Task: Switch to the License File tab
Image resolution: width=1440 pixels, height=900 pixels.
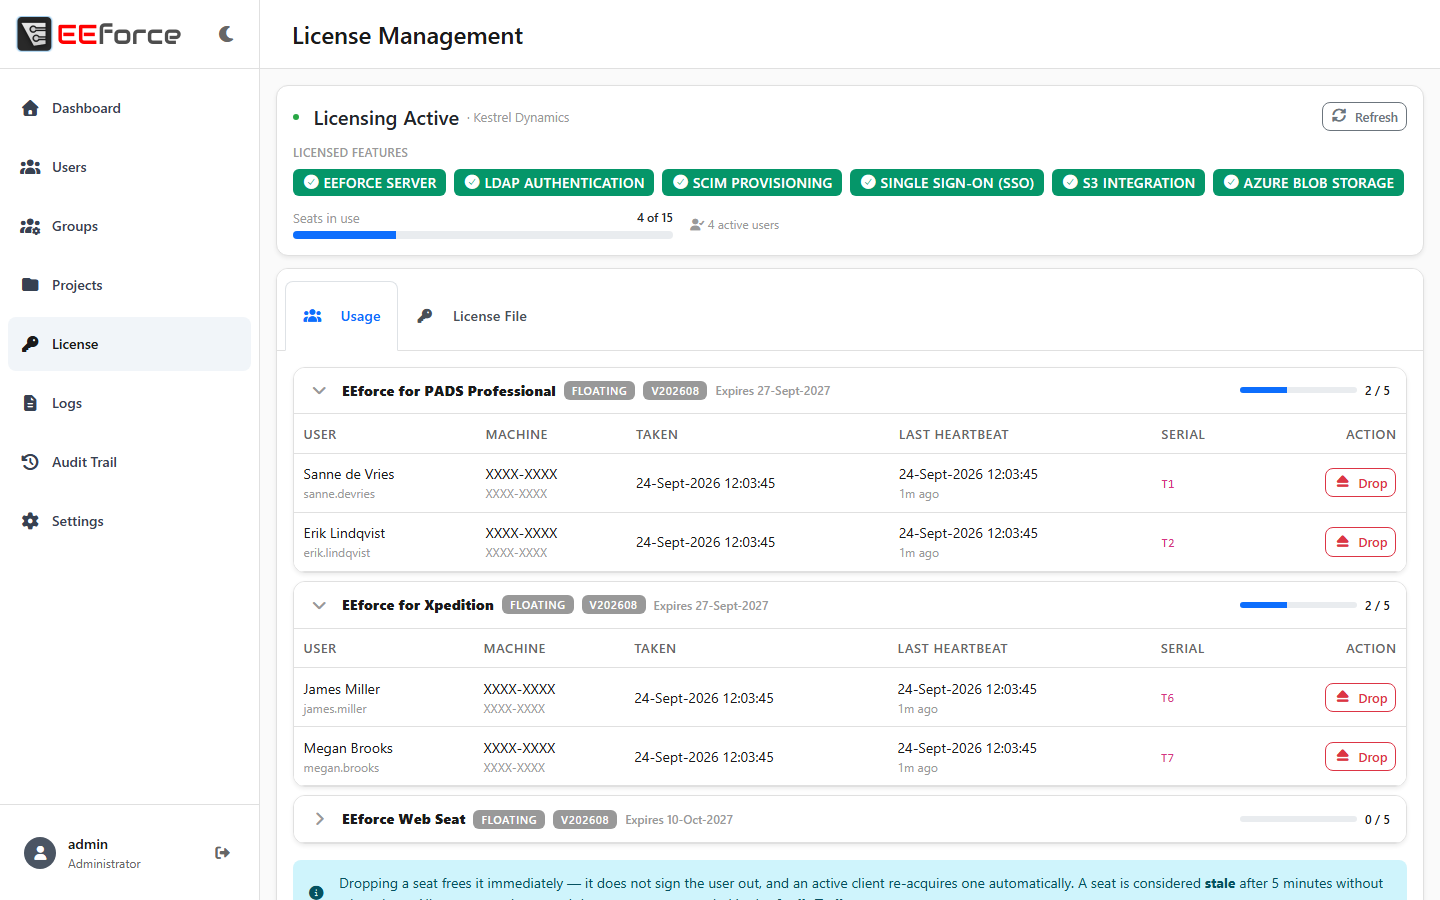Action: tap(472, 316)
